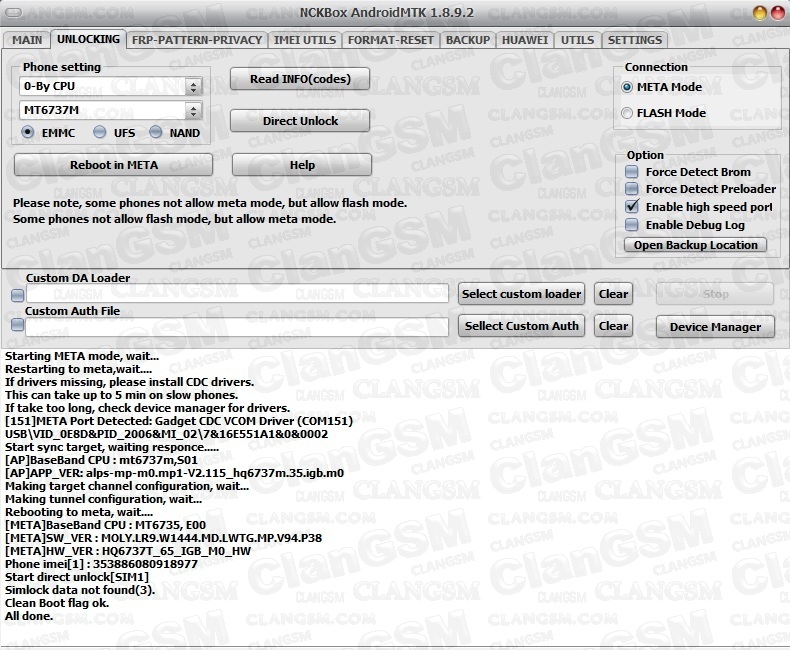
Task: Click the '[META]HW_VER' log line
Action: (128, 551)
